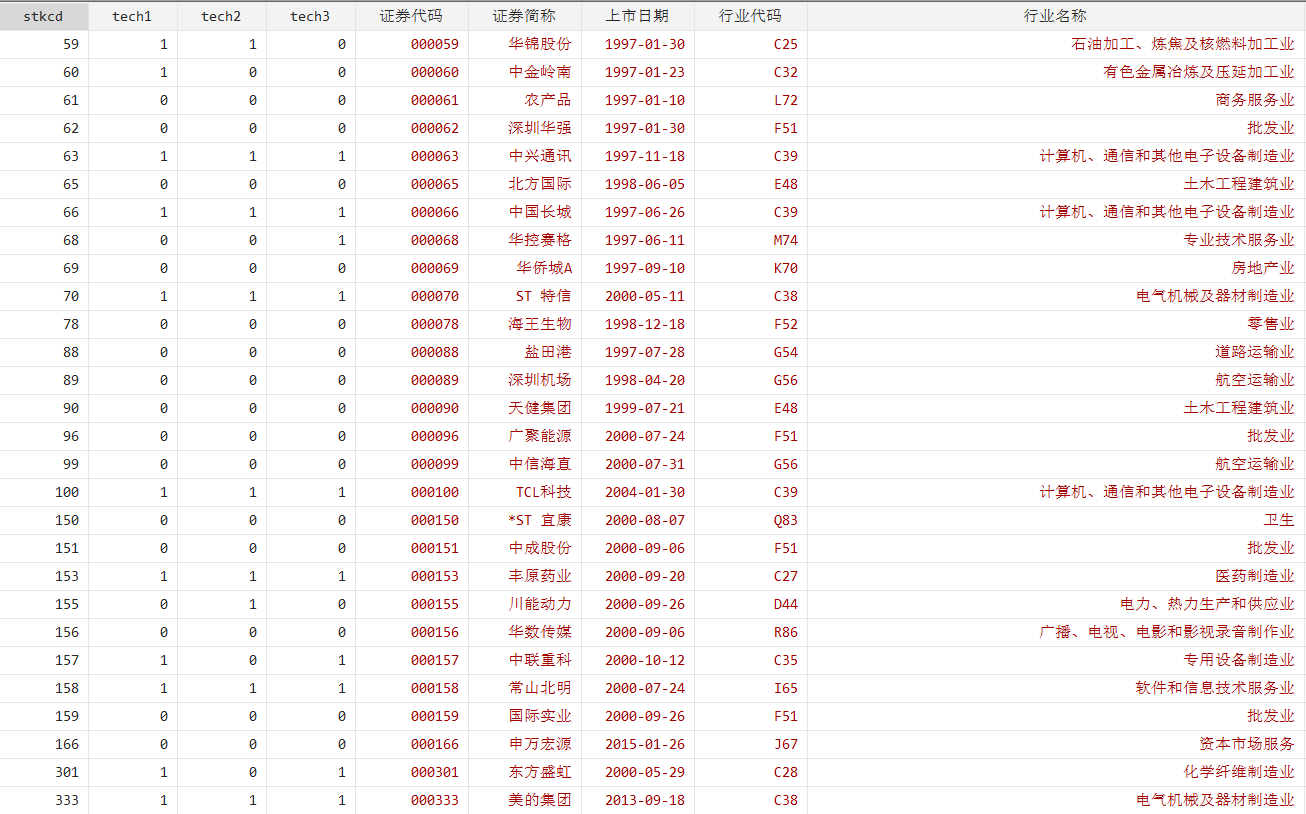
Task: Click industry code M74
Action: point(786,240)
